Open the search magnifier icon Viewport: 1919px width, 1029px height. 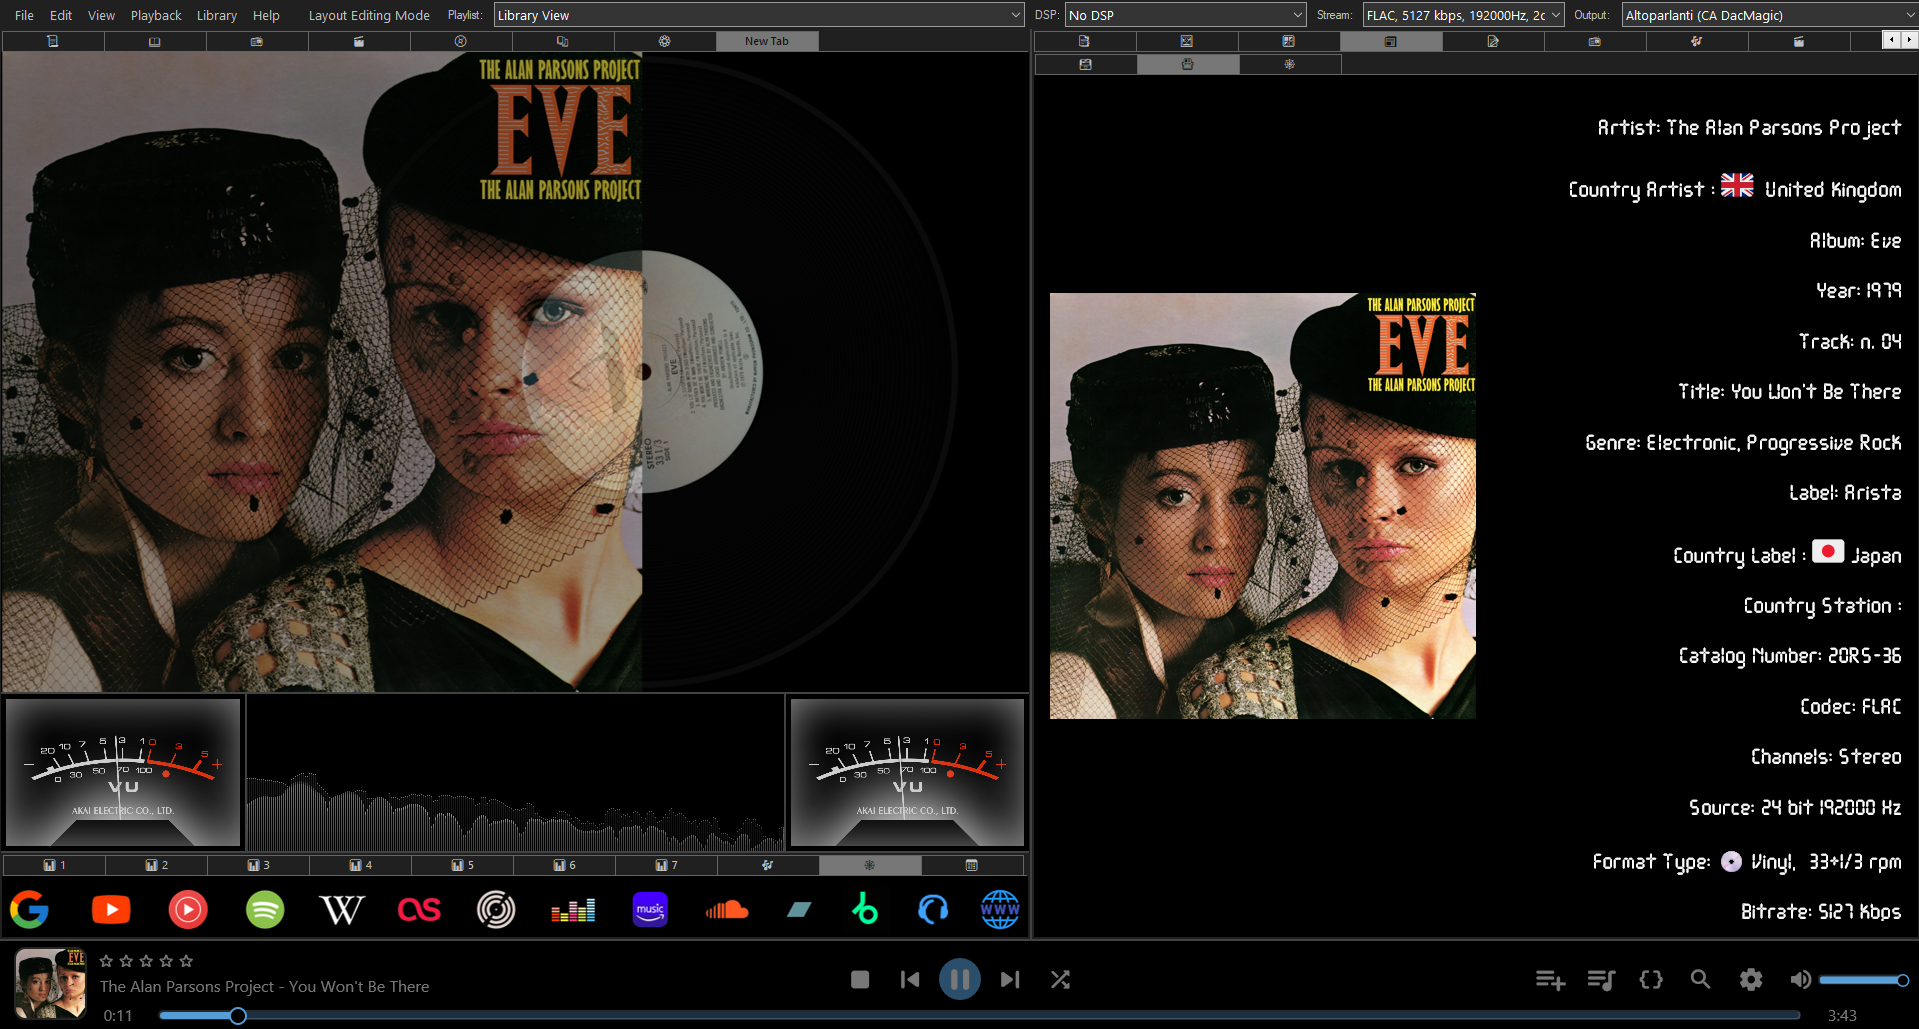(1700, 979)
